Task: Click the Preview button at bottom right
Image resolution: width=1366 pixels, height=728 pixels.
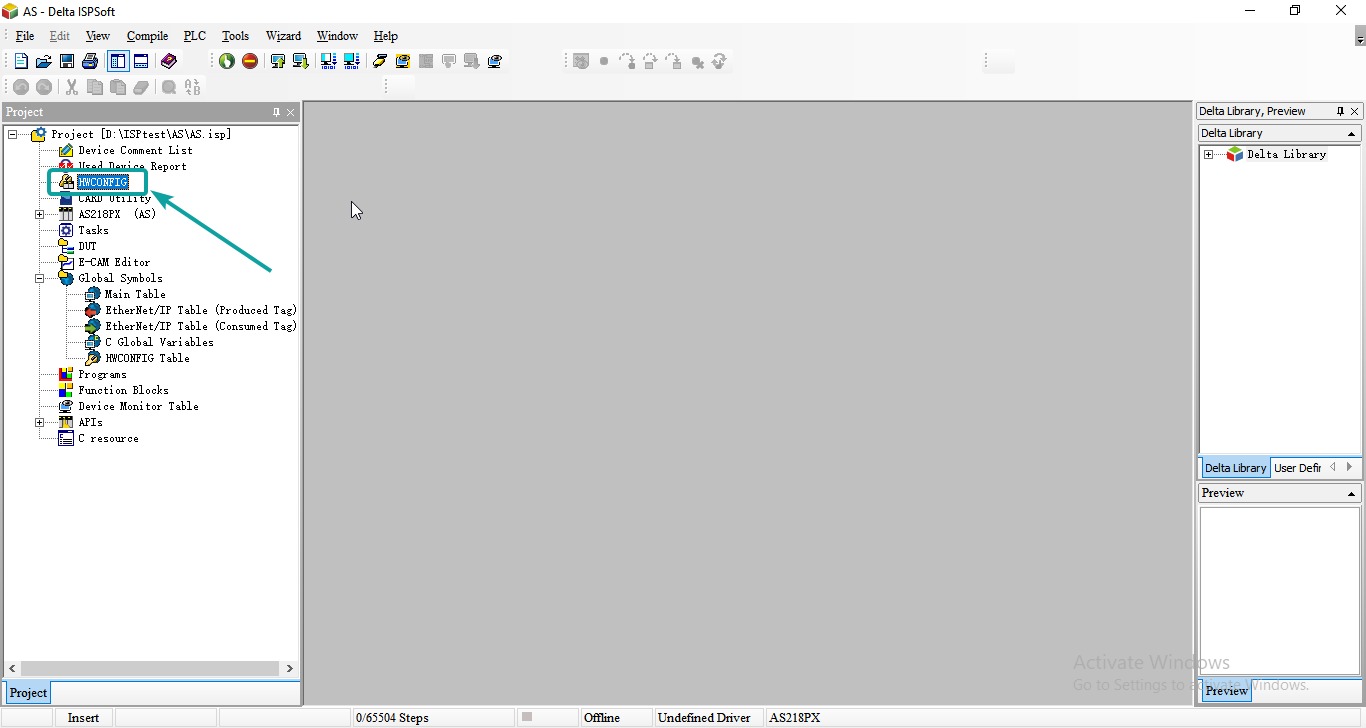Action: tap(1226, 691)
